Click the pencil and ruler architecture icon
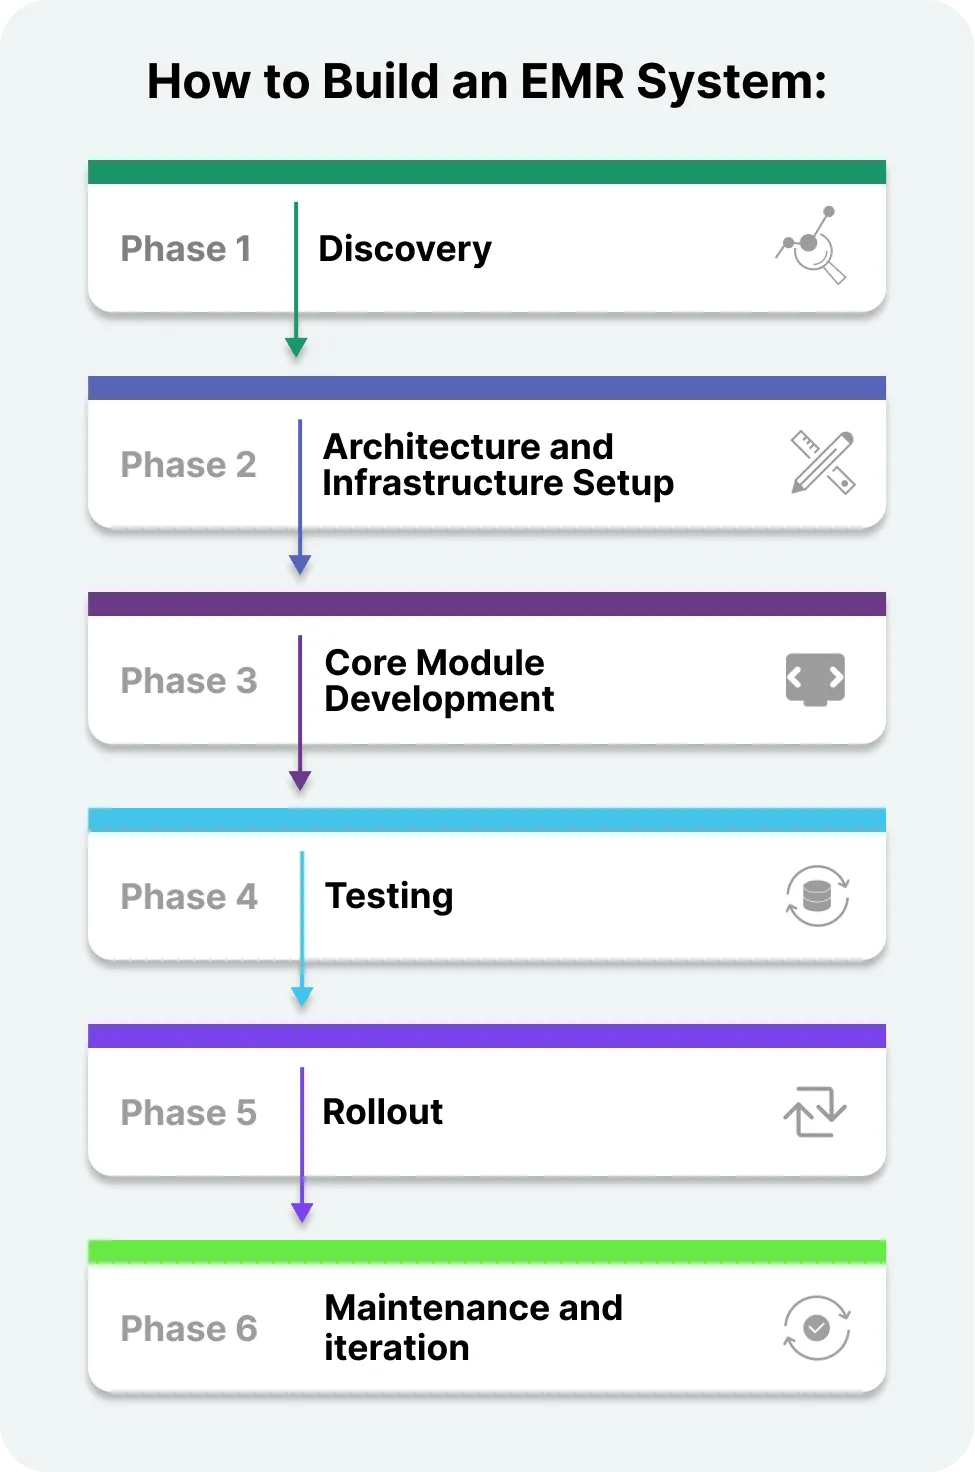 [822, 462]
